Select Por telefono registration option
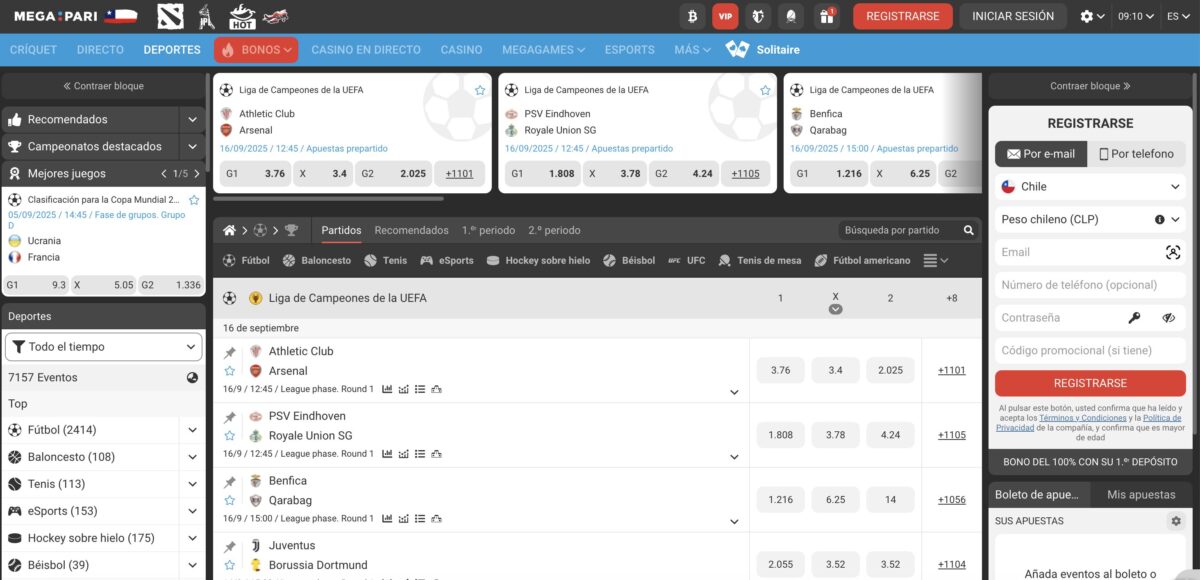Screen dimensions: 1200x580 tap(1136, 154)
